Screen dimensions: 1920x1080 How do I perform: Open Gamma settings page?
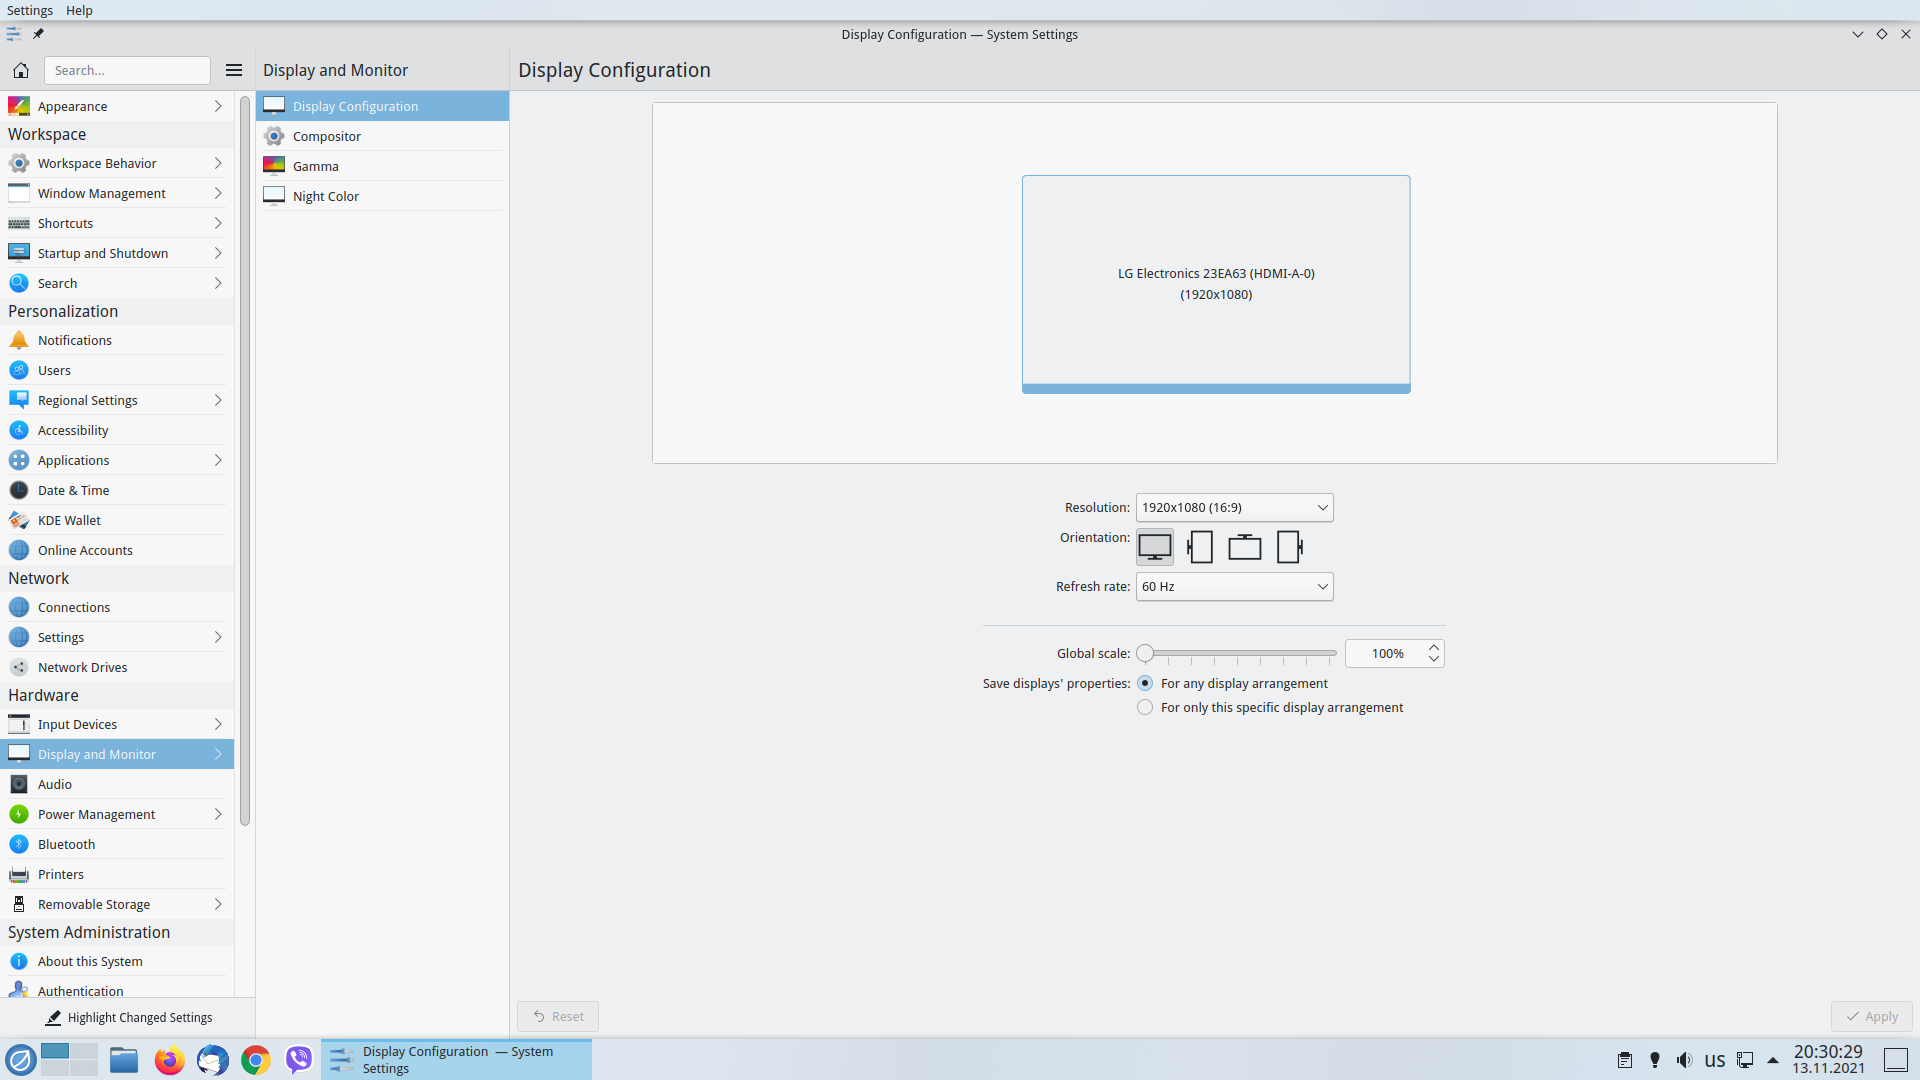(316, 166)
